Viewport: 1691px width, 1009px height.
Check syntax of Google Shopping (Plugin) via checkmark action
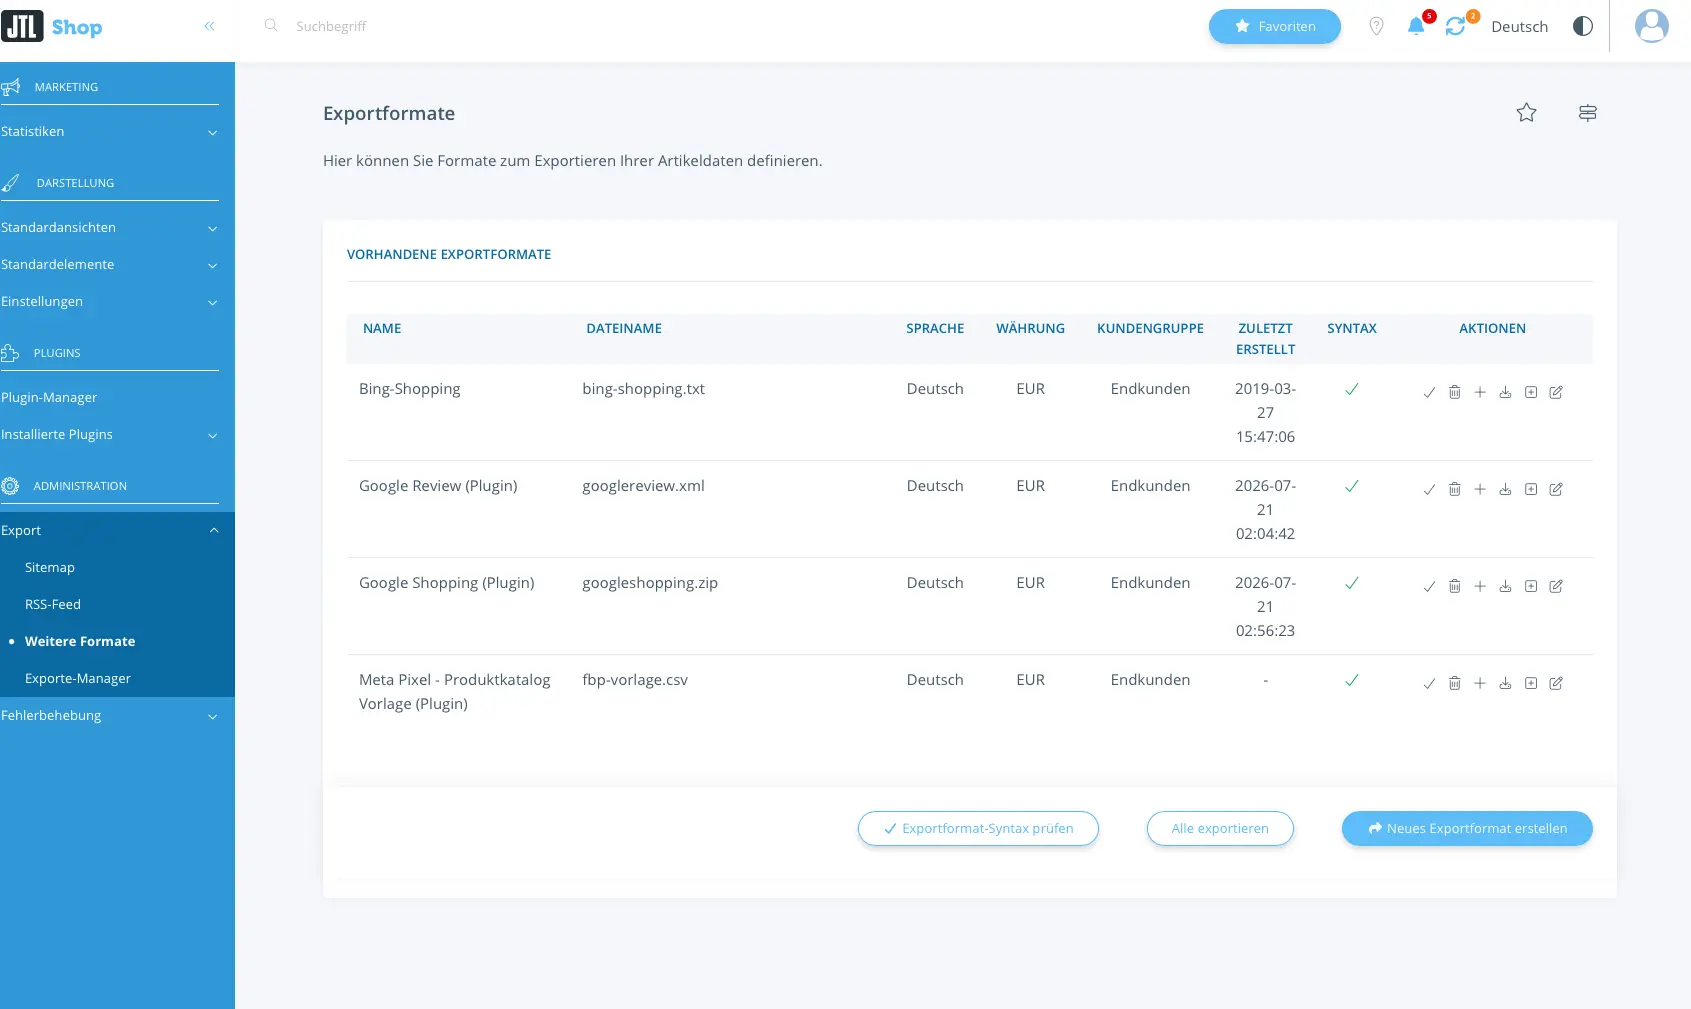(x=1429, y=586)
